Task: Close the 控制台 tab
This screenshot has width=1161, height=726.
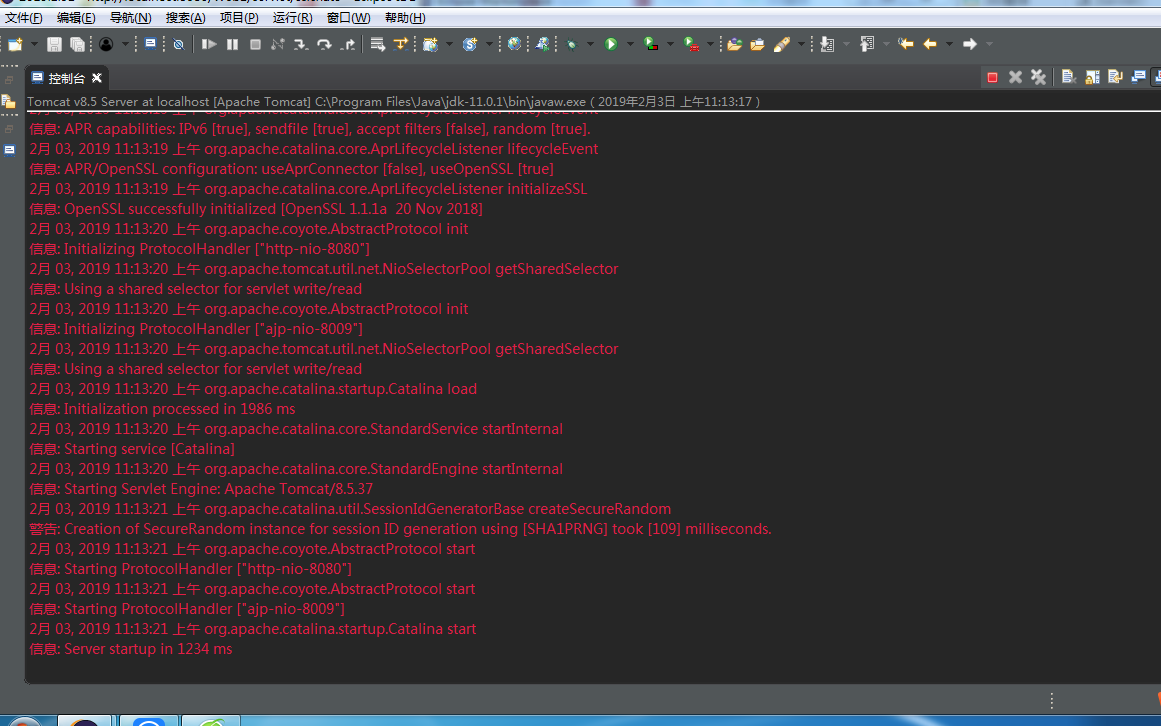Action: (x=97, y=78)
